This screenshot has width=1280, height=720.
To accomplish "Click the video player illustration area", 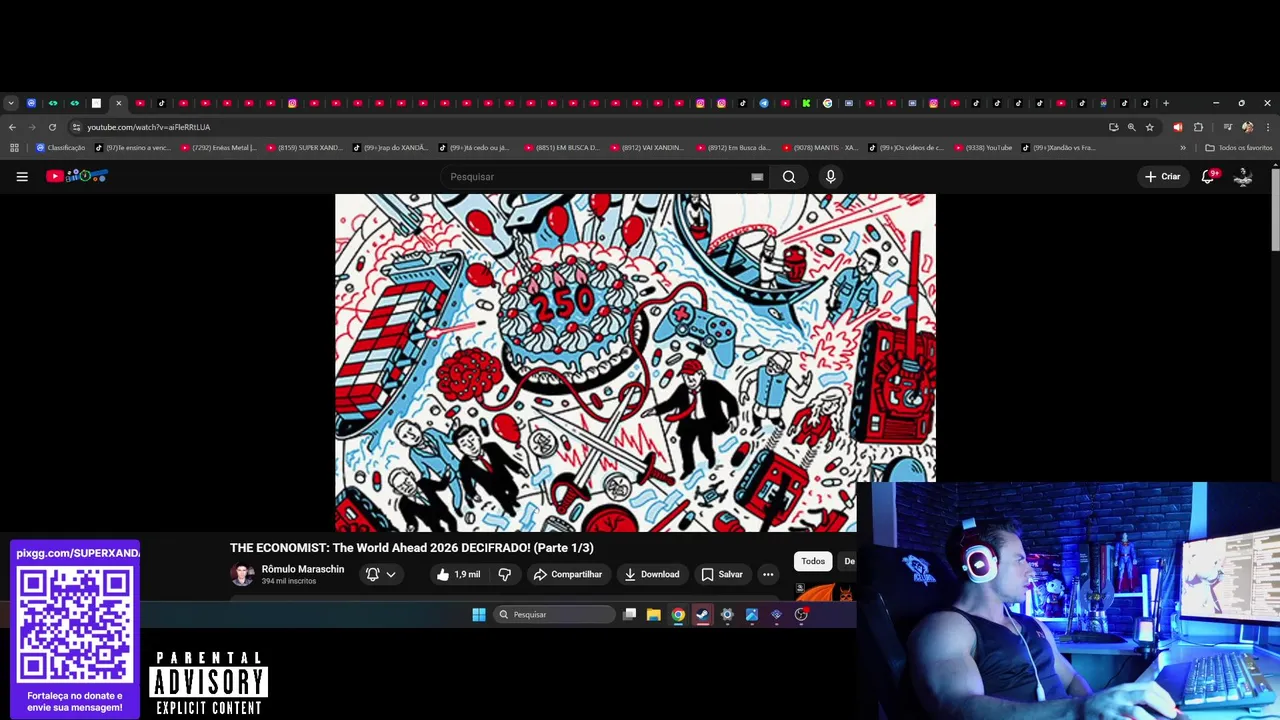I will (635, 363).
